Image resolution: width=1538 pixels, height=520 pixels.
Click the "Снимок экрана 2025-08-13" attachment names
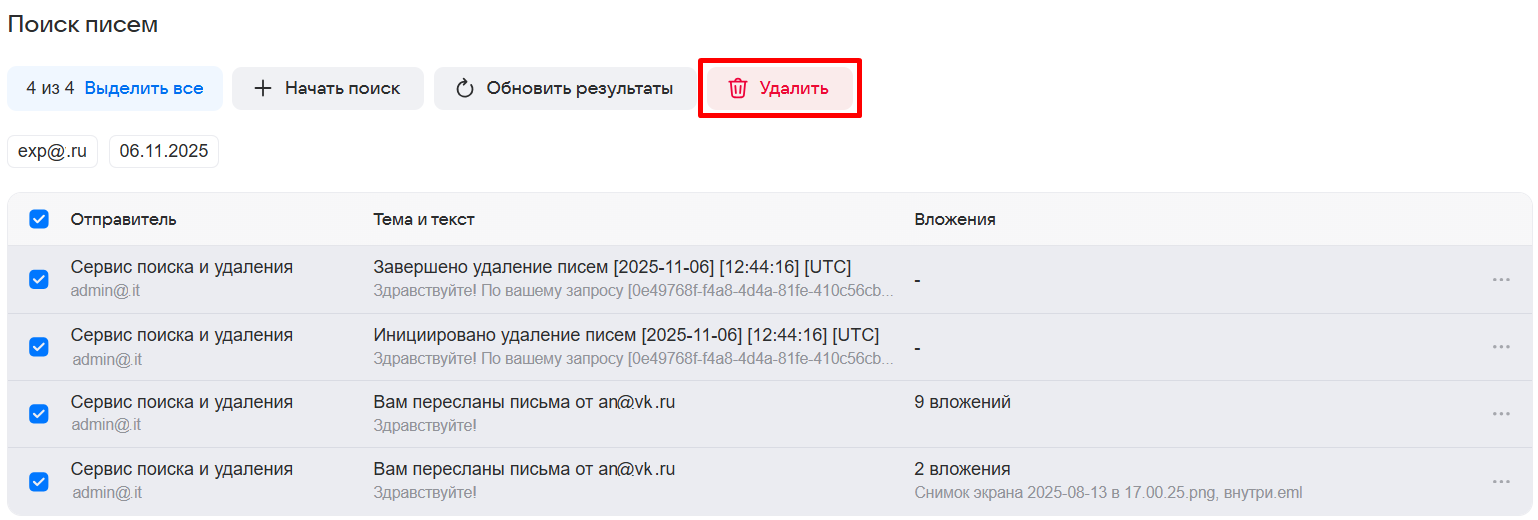click(1108, 493)
